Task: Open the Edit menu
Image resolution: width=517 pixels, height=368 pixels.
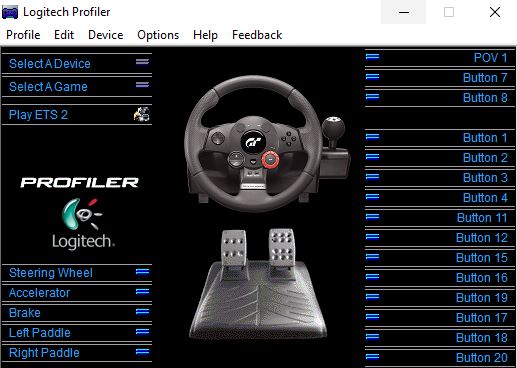Action: coord(64,35)
